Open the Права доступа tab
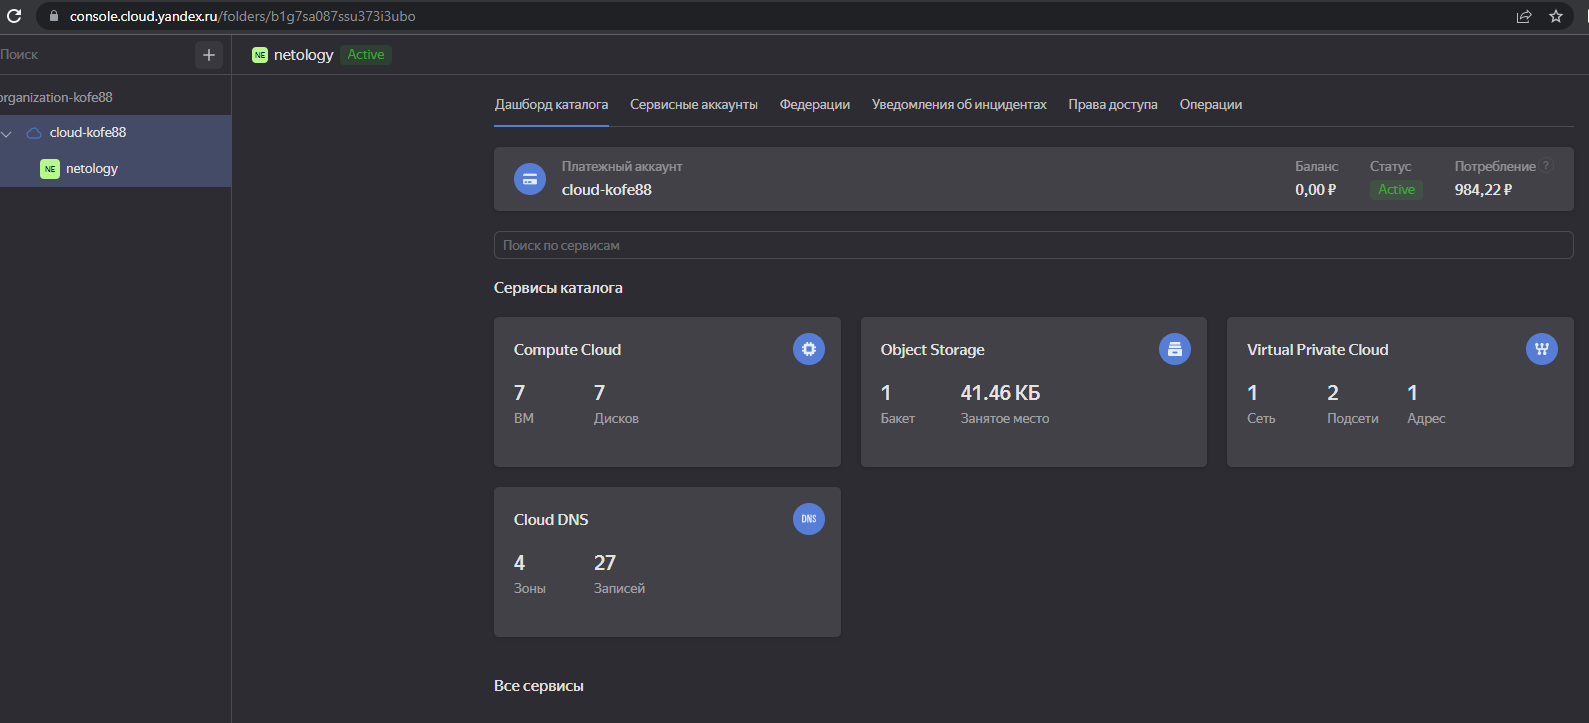 (x=1113, y=104)
